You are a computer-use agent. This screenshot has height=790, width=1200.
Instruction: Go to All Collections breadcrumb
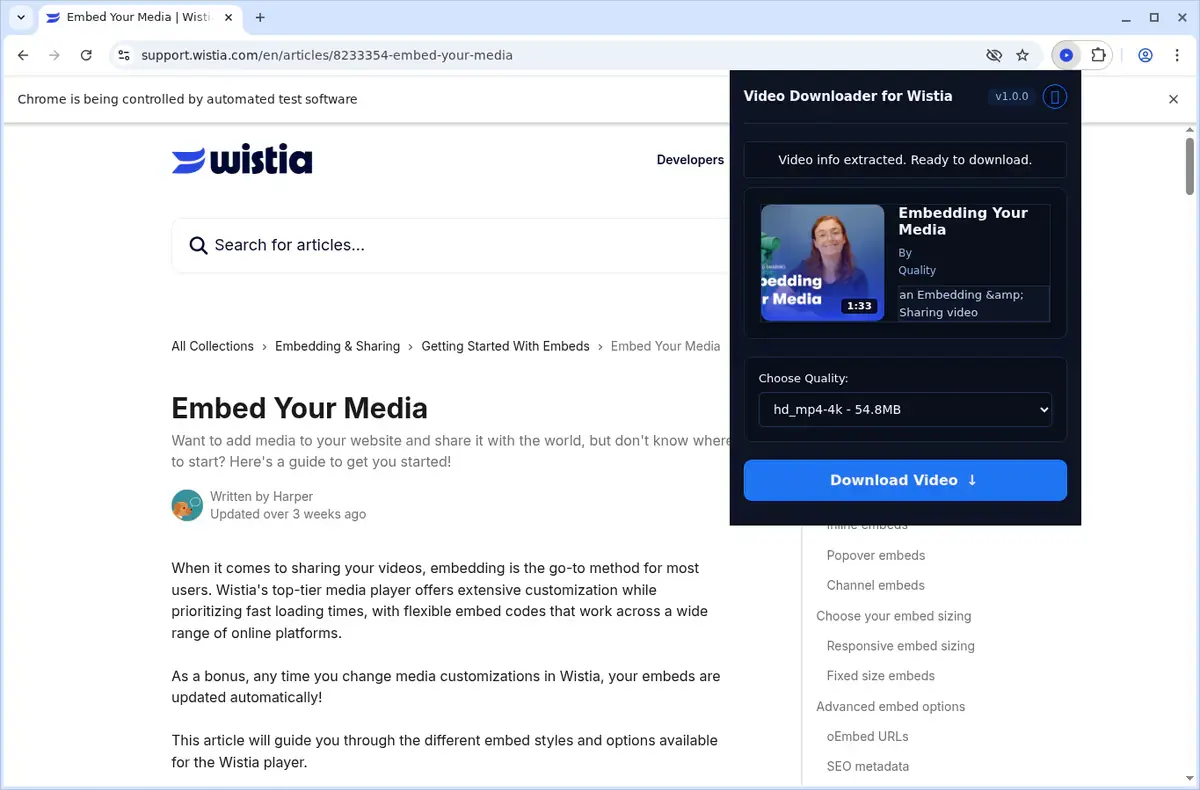click(212, 346)
